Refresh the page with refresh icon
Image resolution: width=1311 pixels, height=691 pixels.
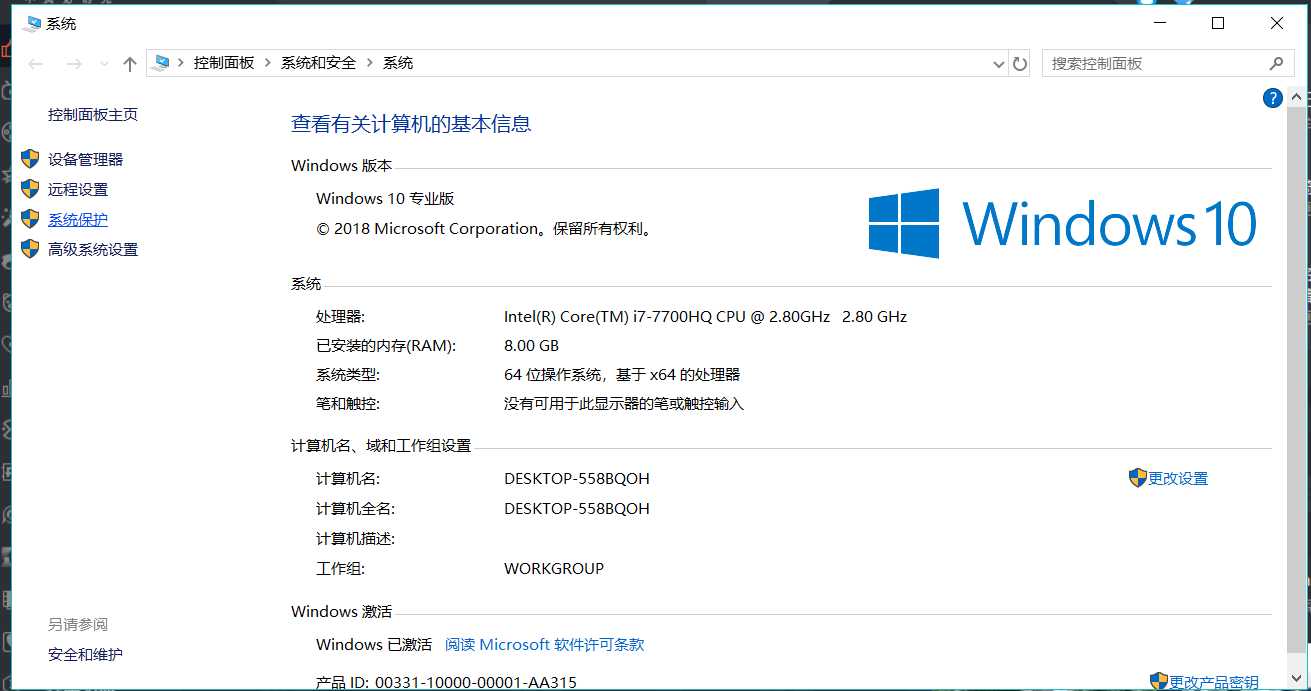[x=1020, y=64]
